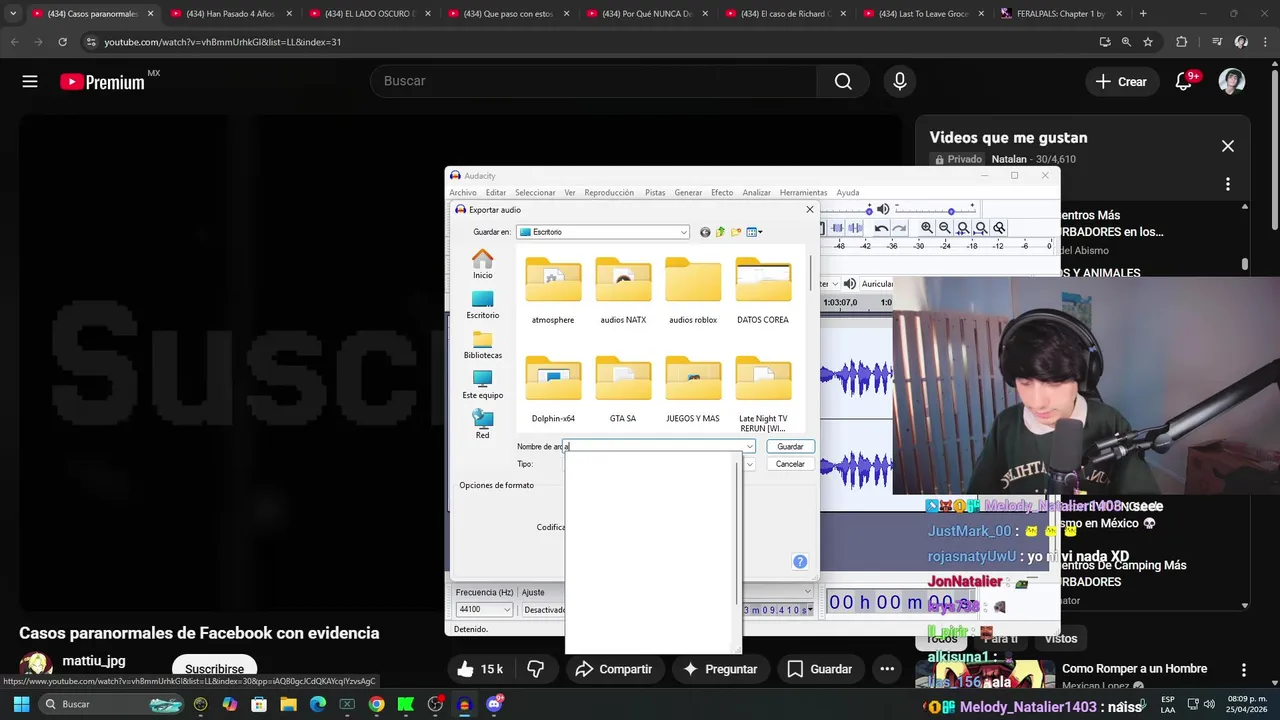The height and width of the screenshot is (720, 1280).
Task: Click Audacity redo arrow icon
Action: pos(899,228)
